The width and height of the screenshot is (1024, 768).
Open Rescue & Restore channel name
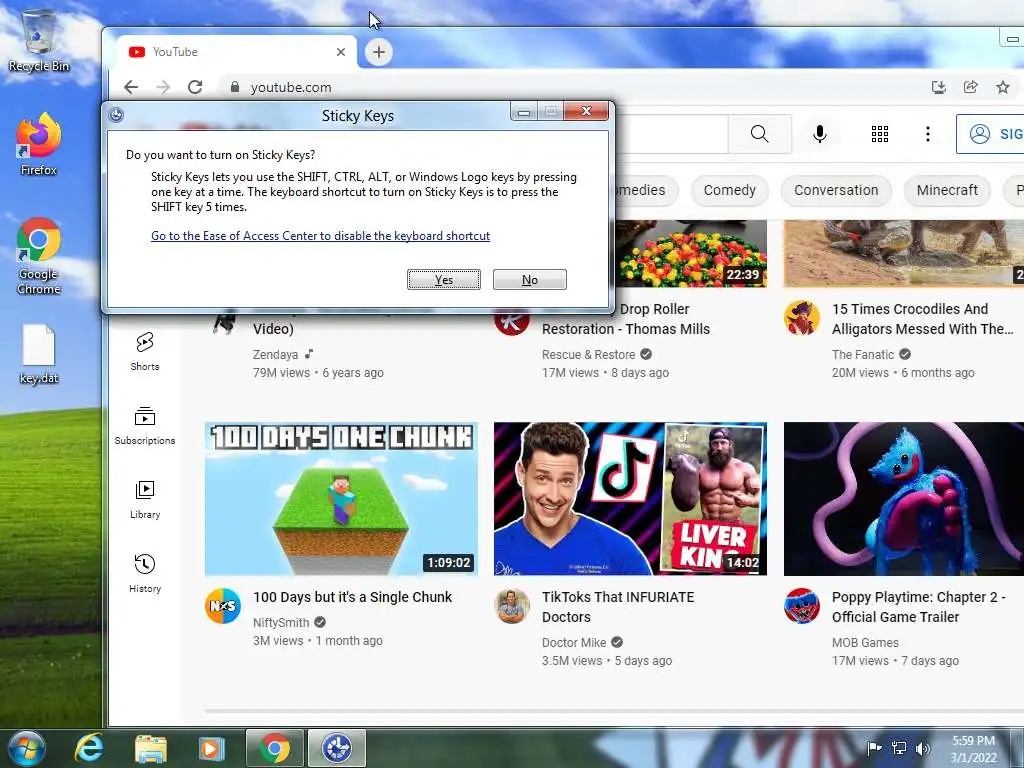[x=588, y=355]
